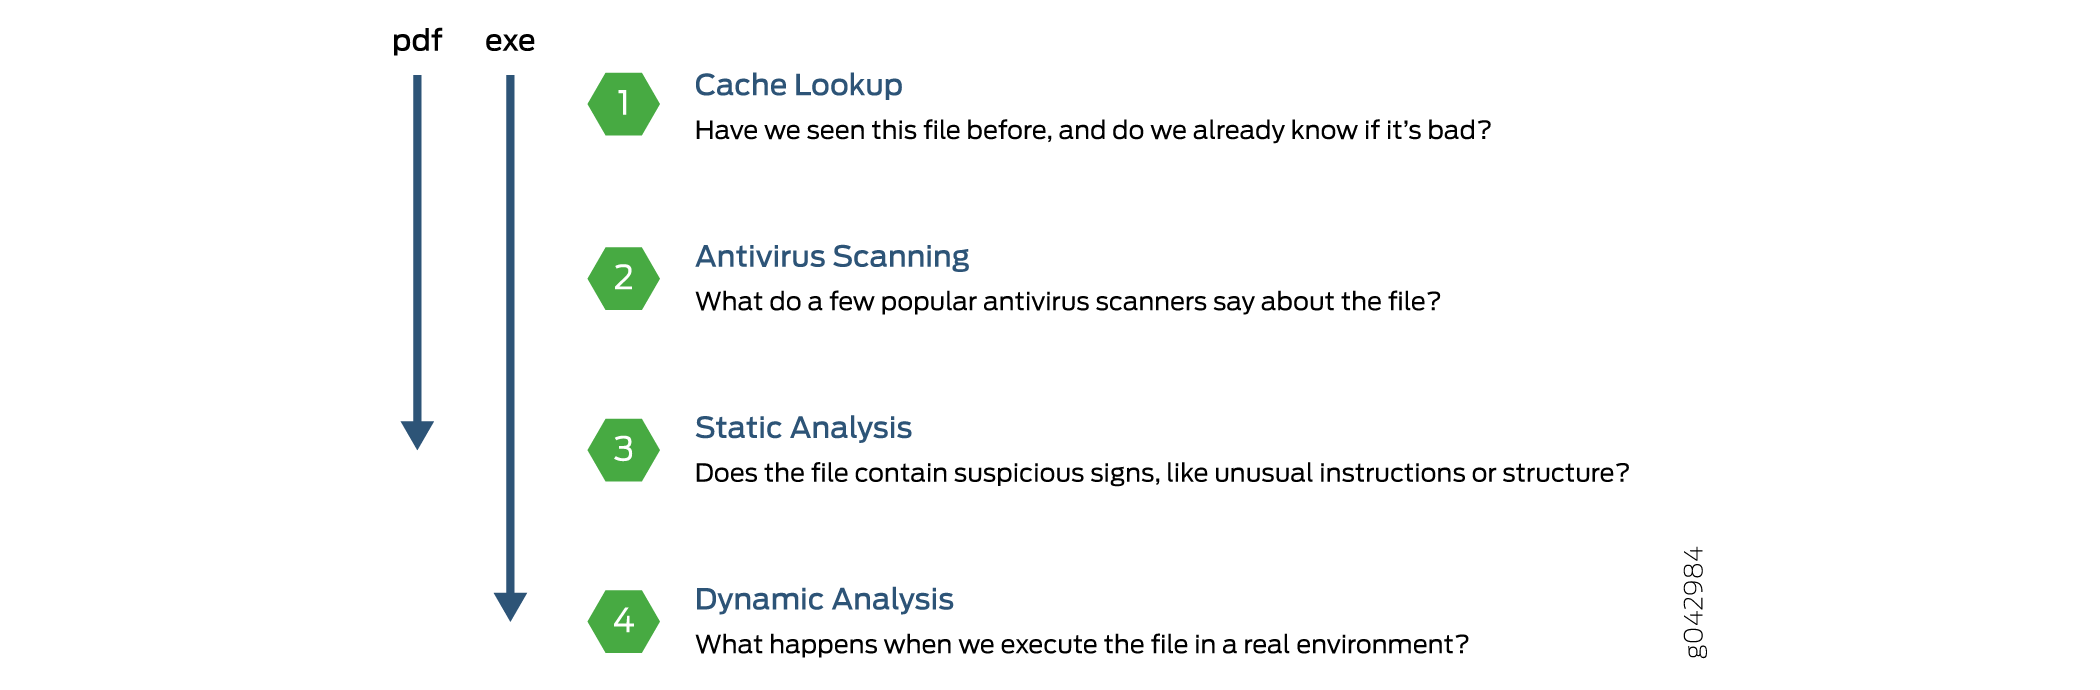
Task: Select the 'exe' label
Action: point(510,41)
